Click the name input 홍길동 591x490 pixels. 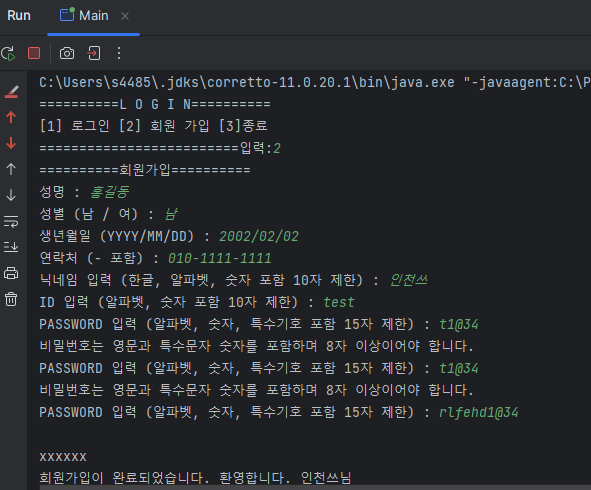(x=109, y=192)
